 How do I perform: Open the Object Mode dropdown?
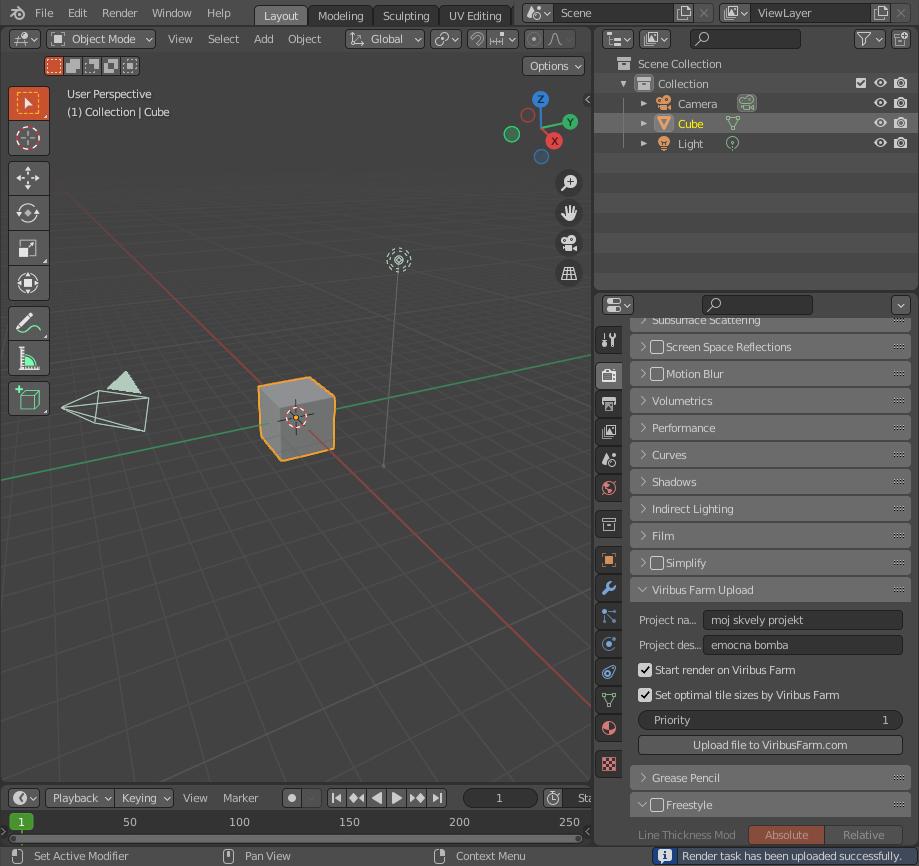[x=102, y=39]
